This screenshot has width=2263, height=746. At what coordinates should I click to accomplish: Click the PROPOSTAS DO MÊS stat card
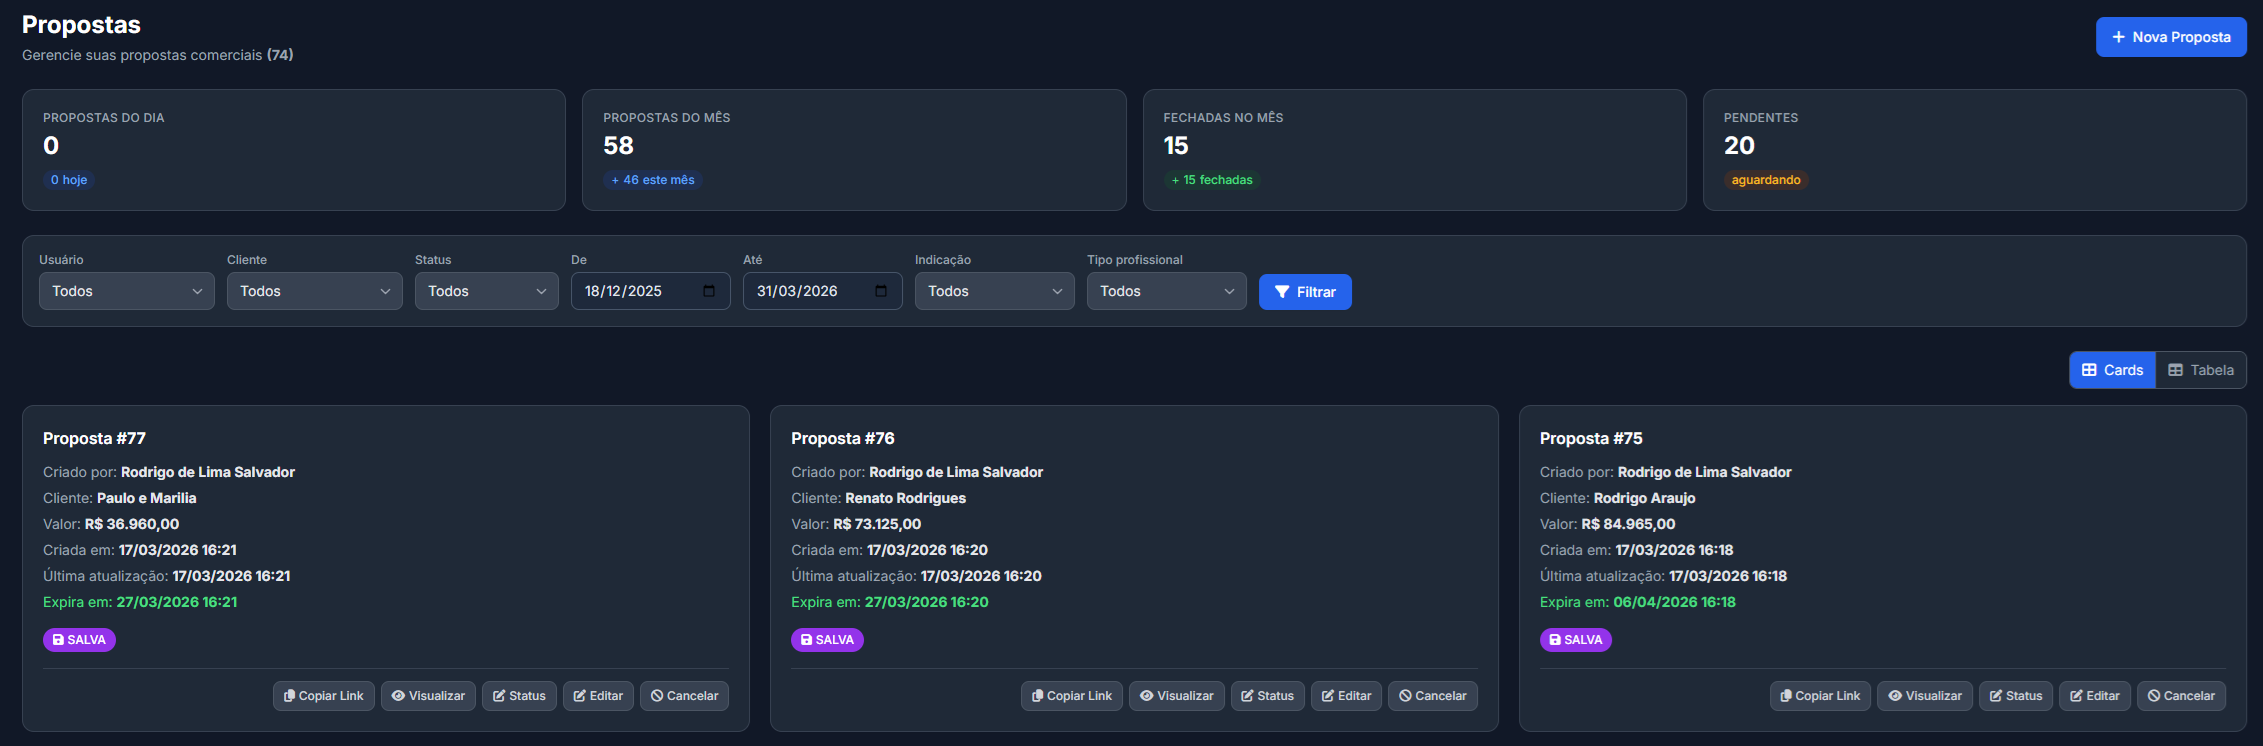pos(854,150)
